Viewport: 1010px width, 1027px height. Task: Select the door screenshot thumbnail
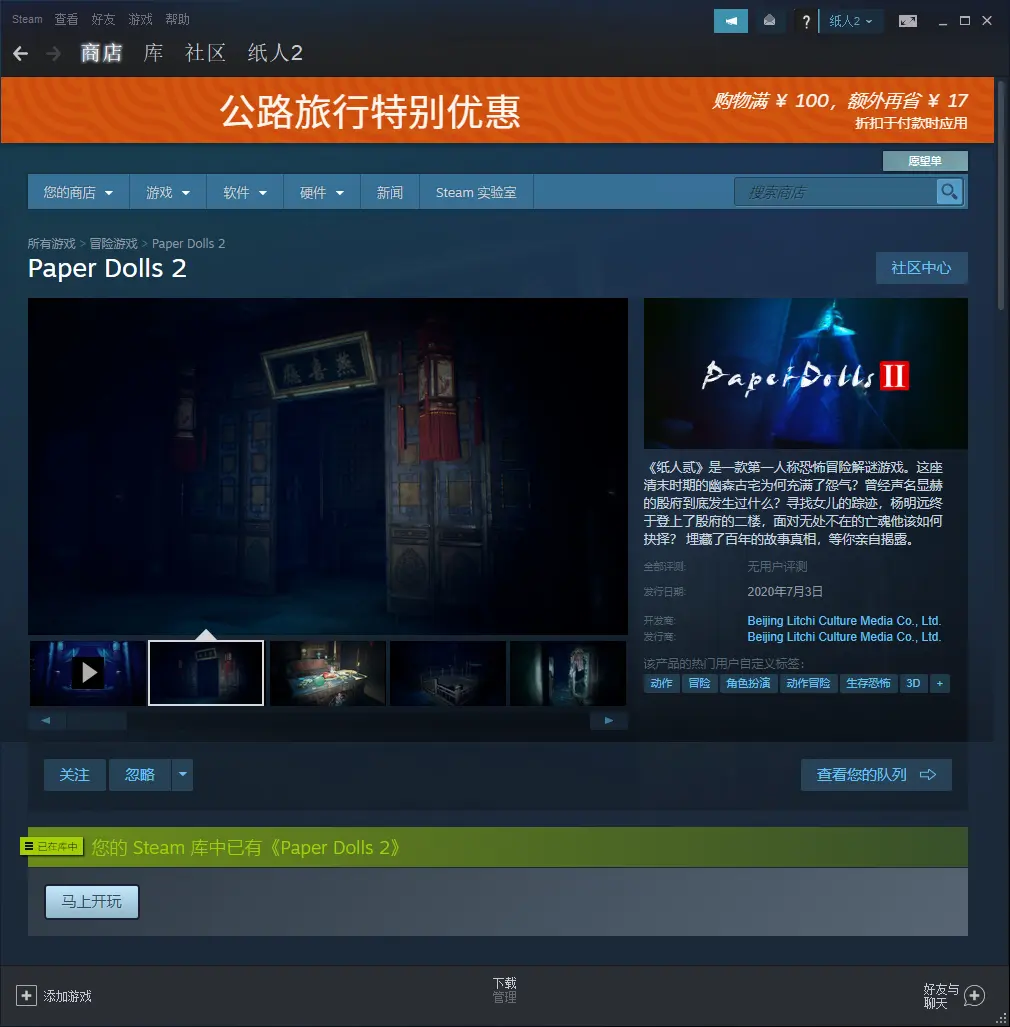pyautogui.click(x=206, y=673)
